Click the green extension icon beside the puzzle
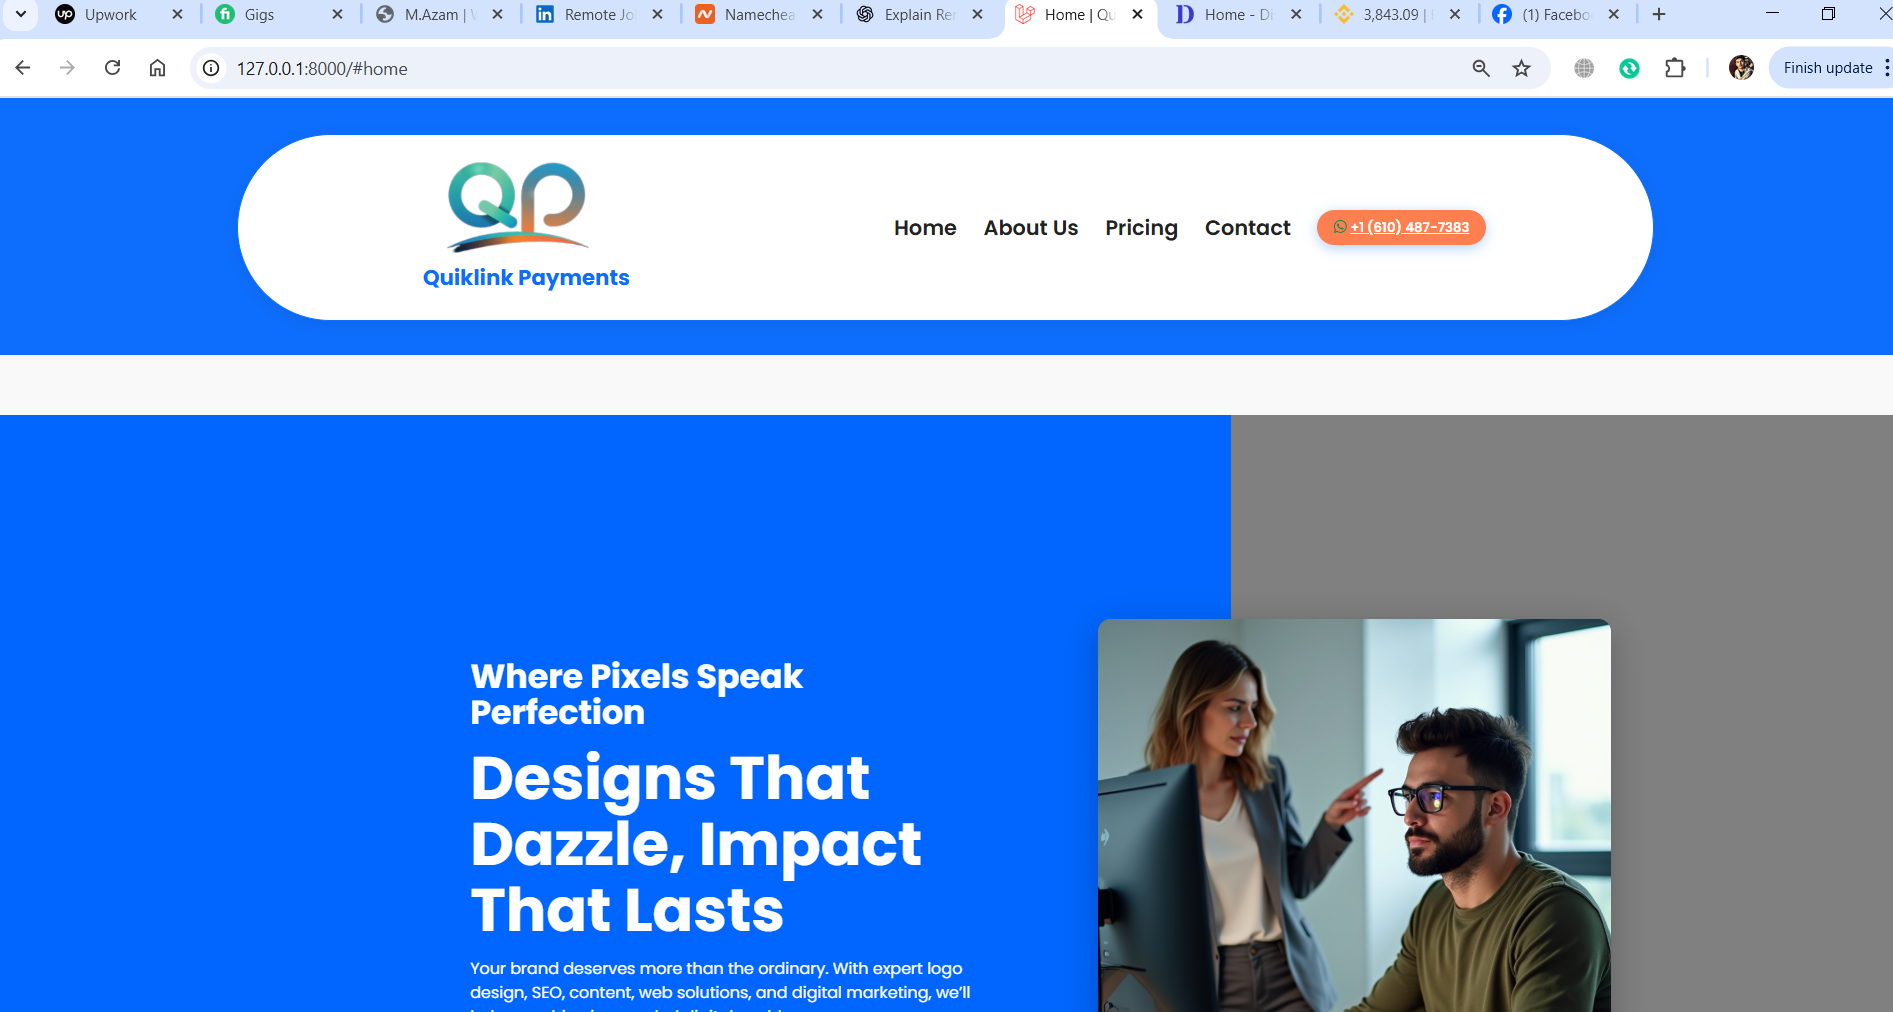The image size is (1893, 1012). point(1629,68)
